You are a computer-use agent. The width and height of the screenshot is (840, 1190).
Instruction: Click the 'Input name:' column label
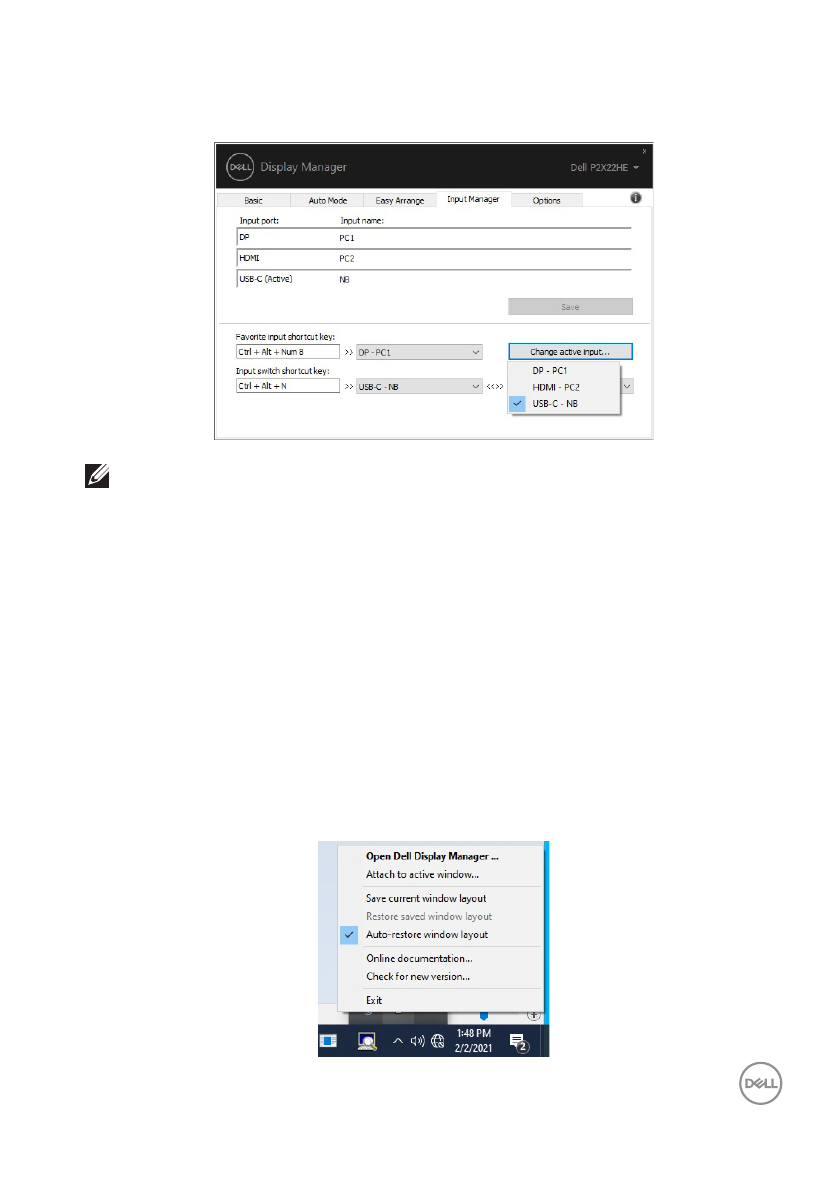point(362,221)
